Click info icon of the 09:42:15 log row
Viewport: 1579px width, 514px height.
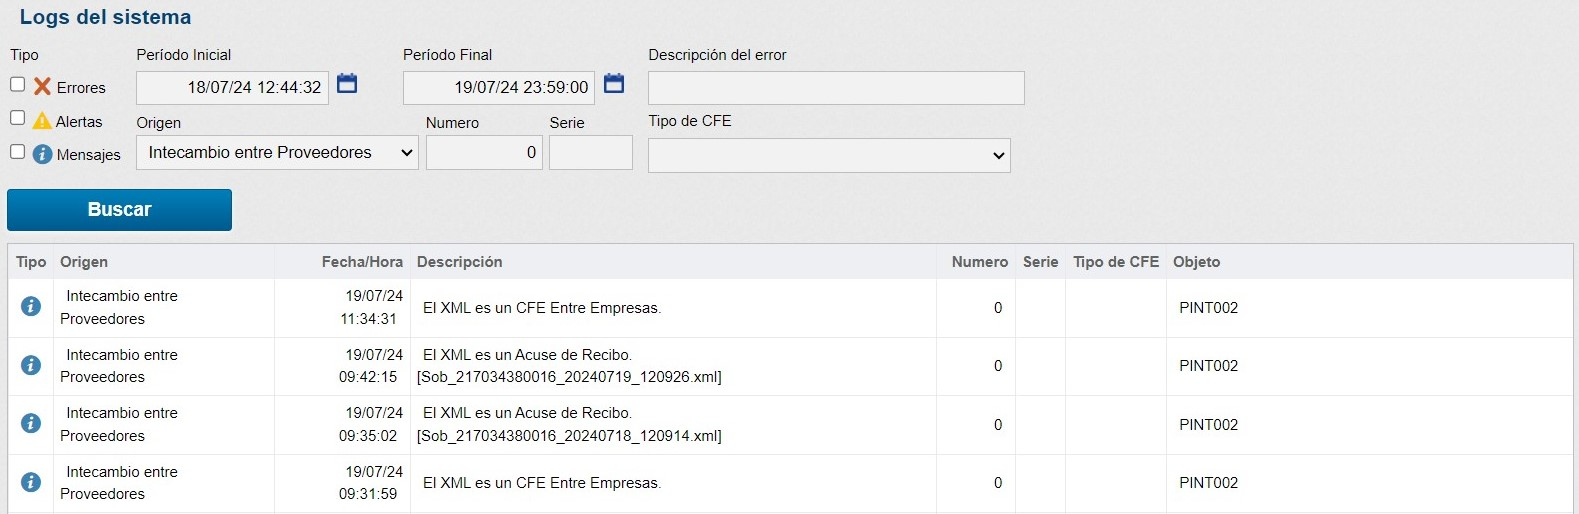click(31, 366)
